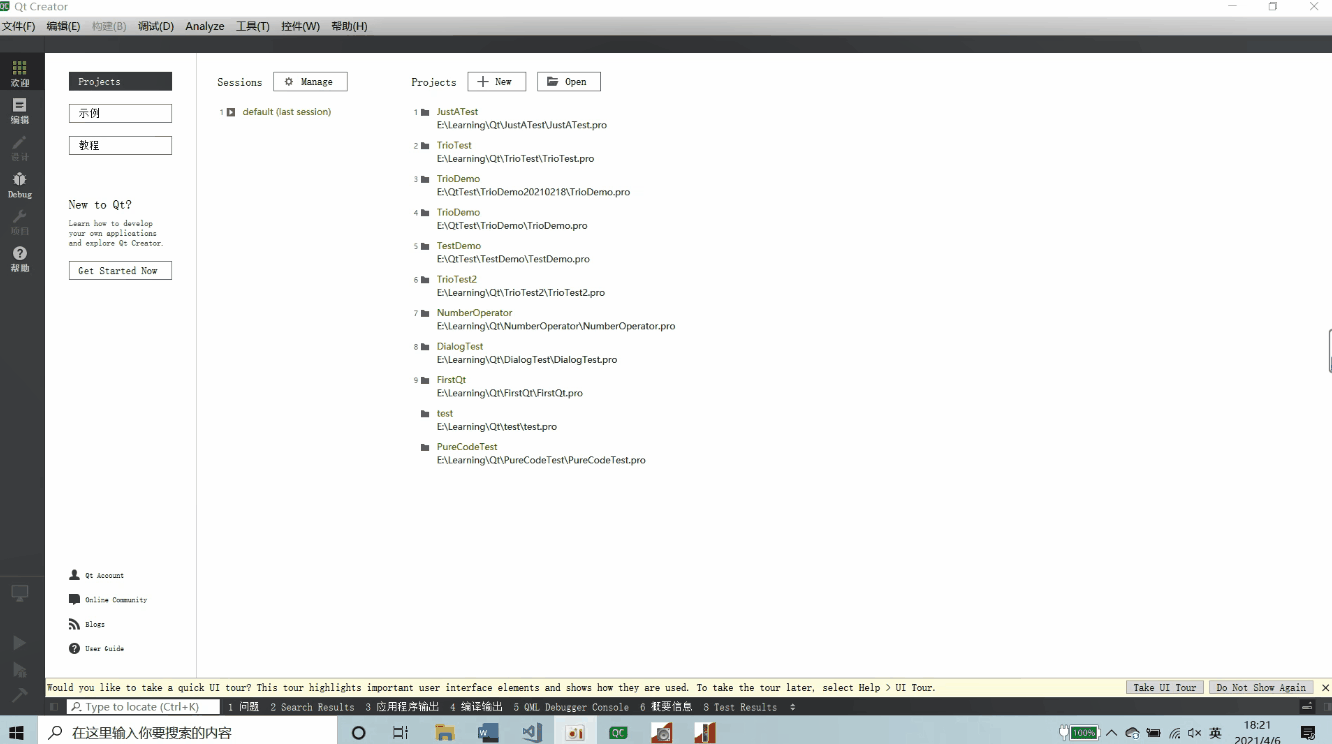Open the 控件(W) menu
This screenshot has width=1332, height=744.
pos(301,26)
